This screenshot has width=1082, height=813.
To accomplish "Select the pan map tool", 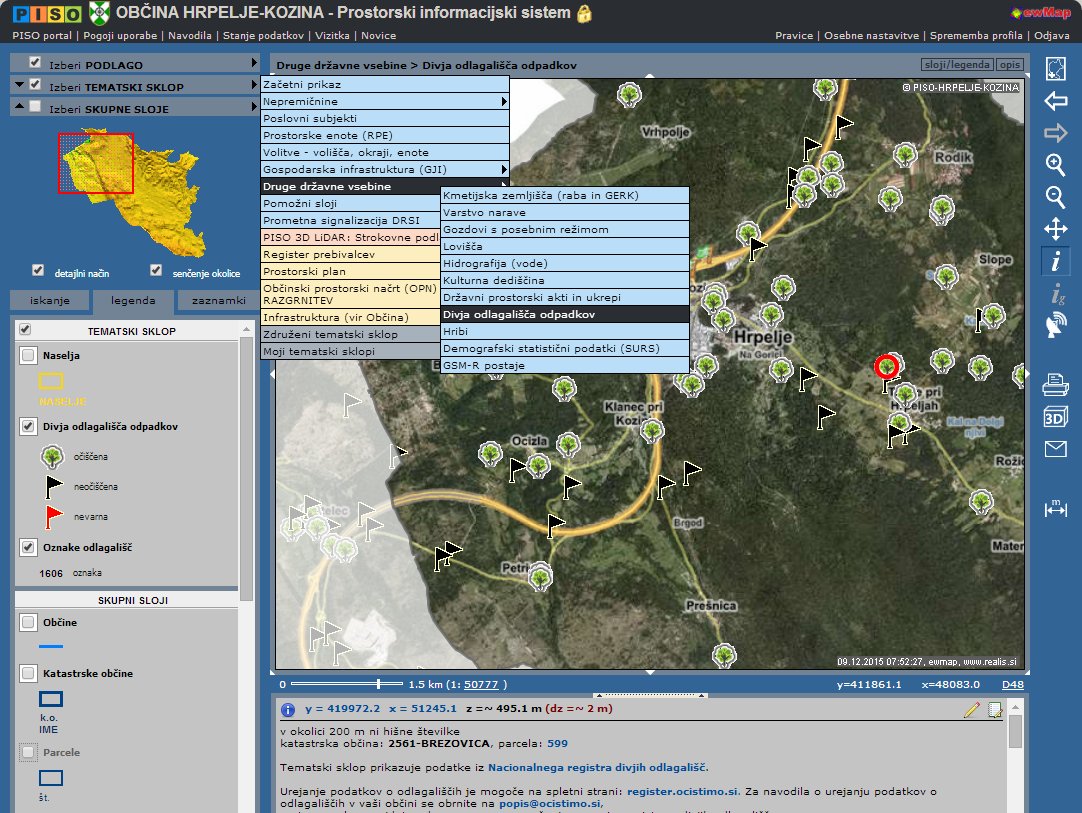I will pos(1055,229).
